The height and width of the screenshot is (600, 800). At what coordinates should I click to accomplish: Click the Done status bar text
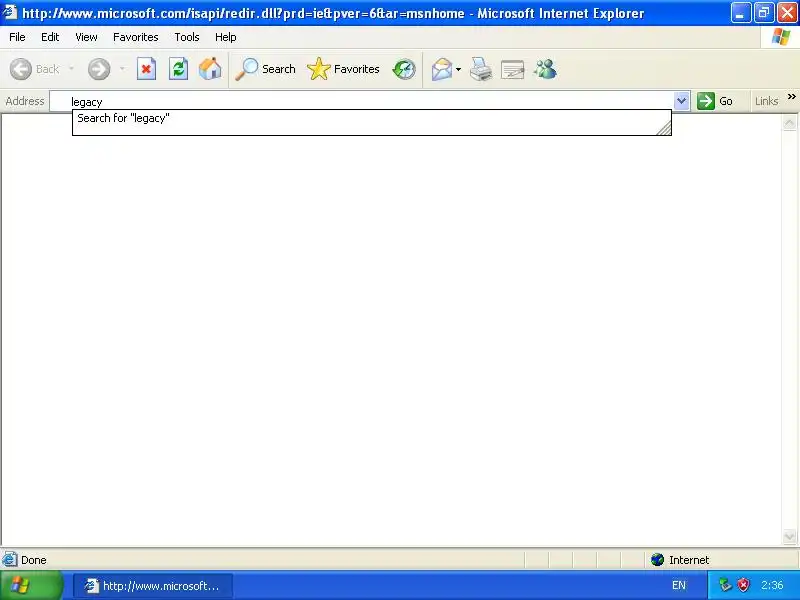pos(34,560)
